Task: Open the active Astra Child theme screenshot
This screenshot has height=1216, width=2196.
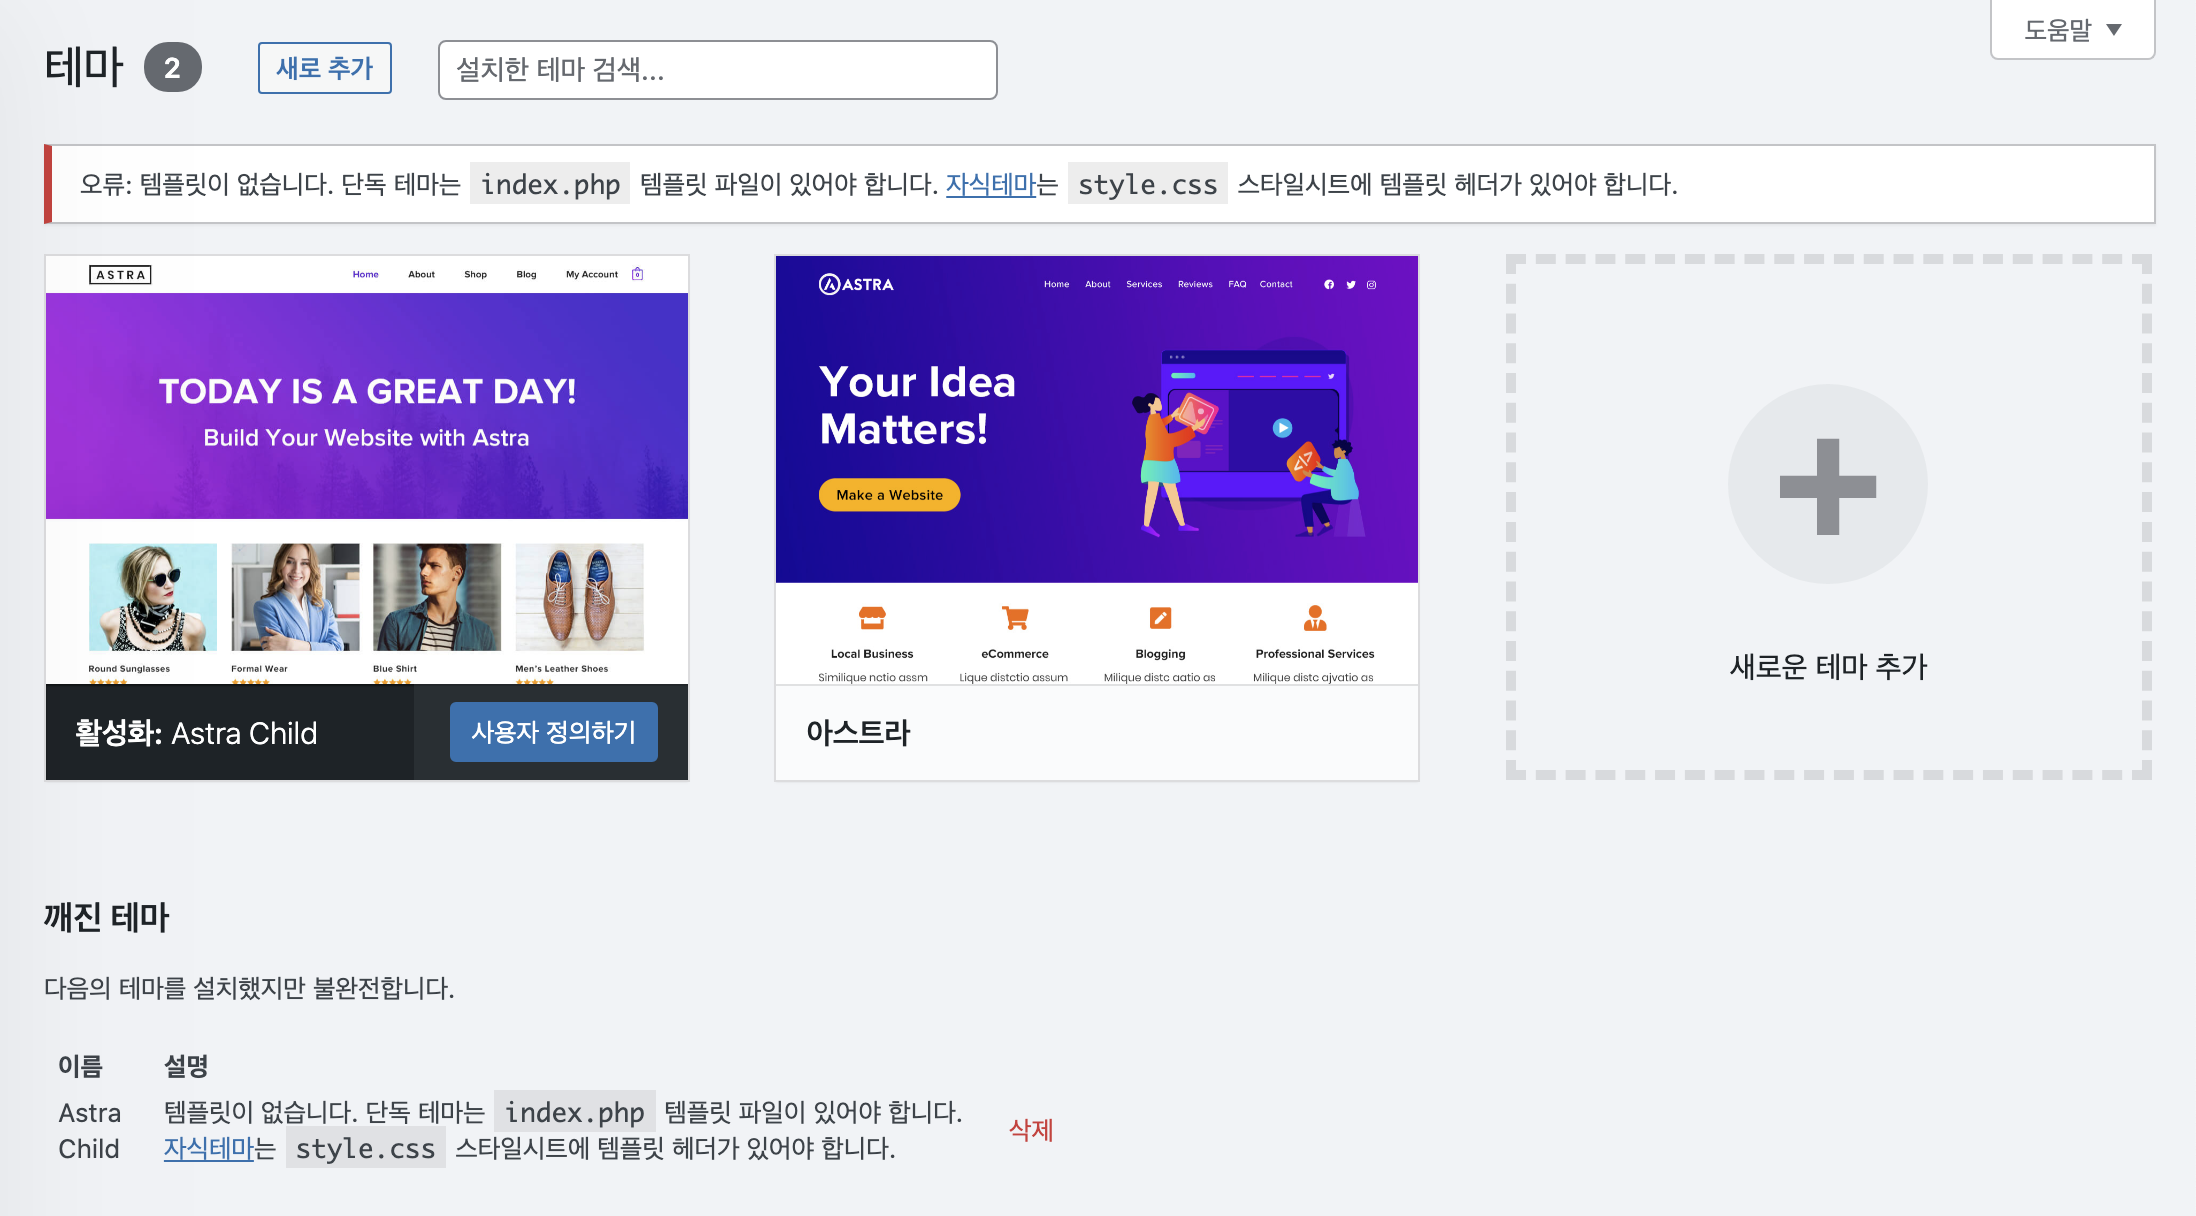Action: (367, 470)
